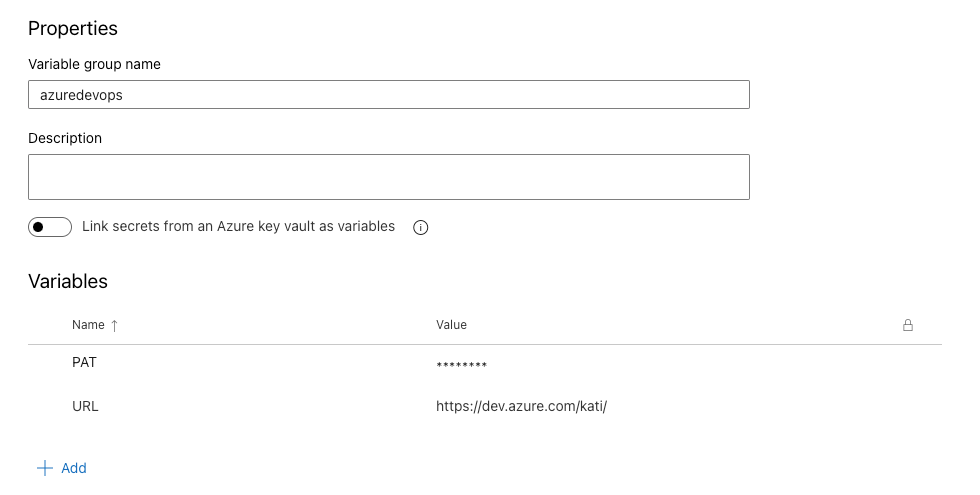Click the empty lock cell in PAT row
Screen dimensions: 980x495
pyautogui.click(x=908, y=363)
